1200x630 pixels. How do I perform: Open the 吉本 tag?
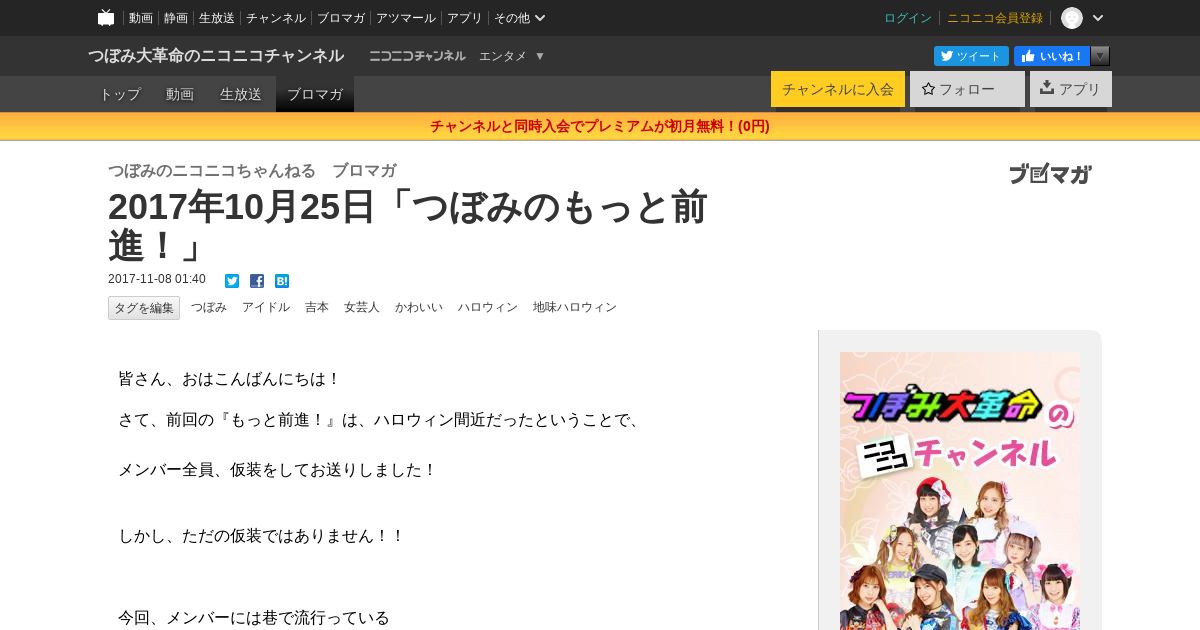point(317,307)
